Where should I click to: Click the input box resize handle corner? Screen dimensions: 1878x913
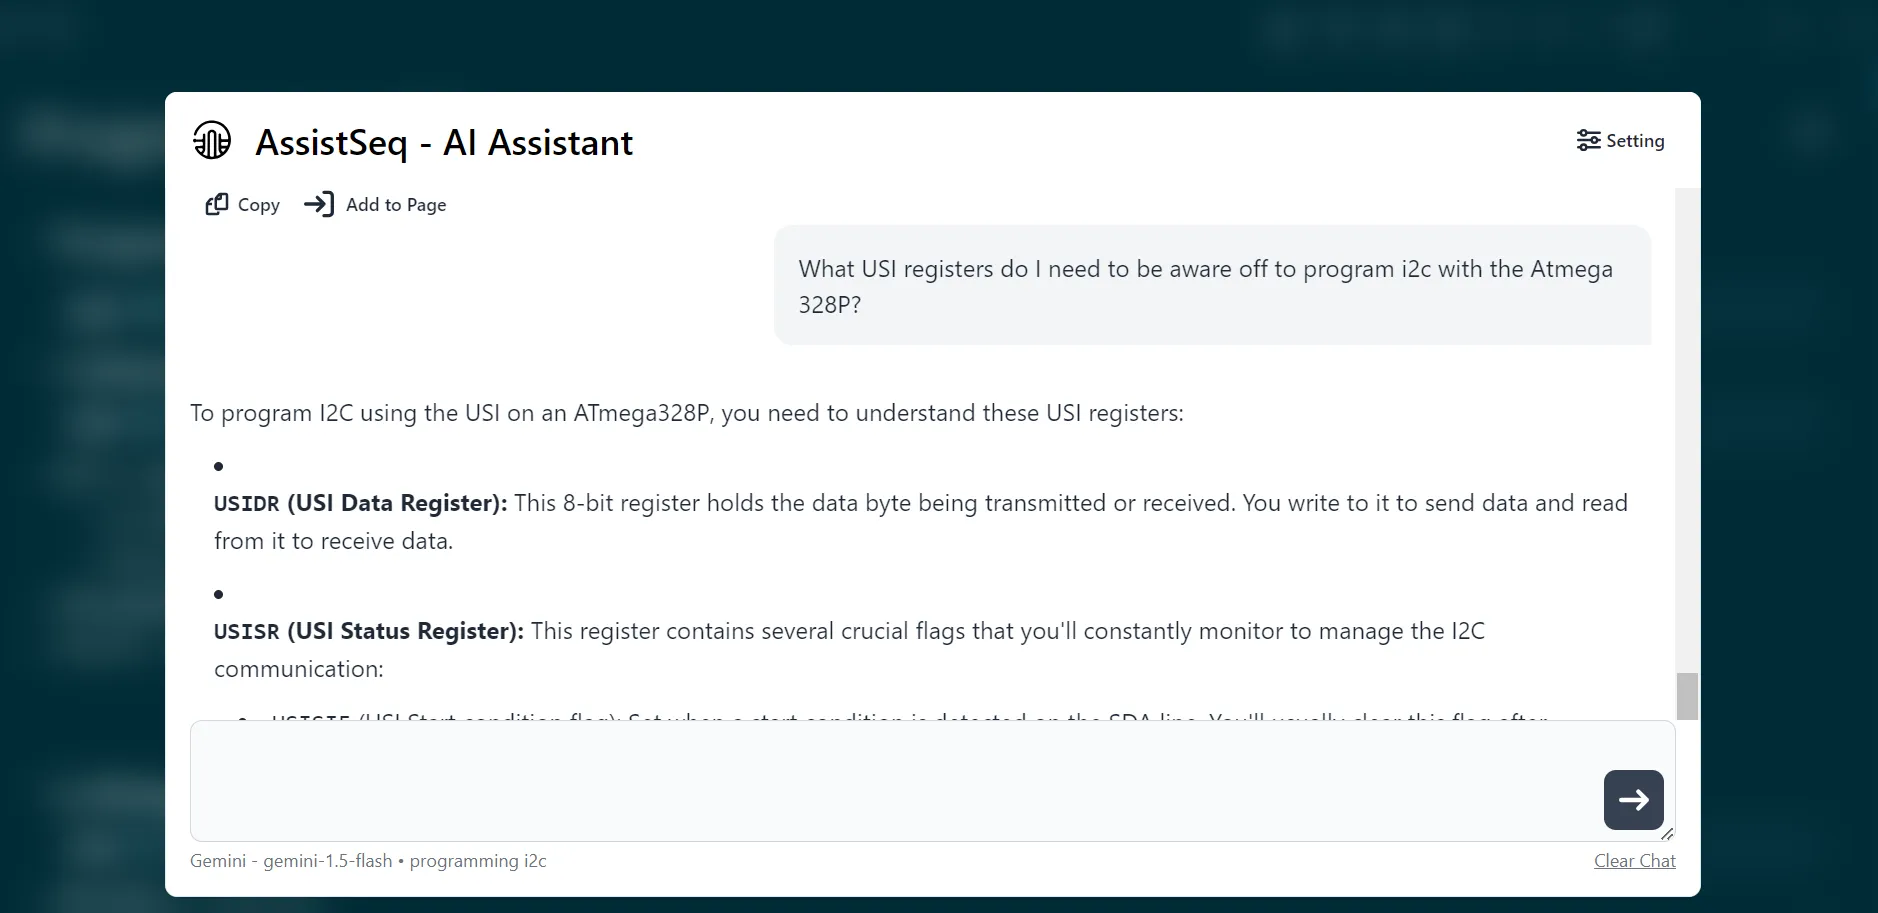pos(1665,834)
